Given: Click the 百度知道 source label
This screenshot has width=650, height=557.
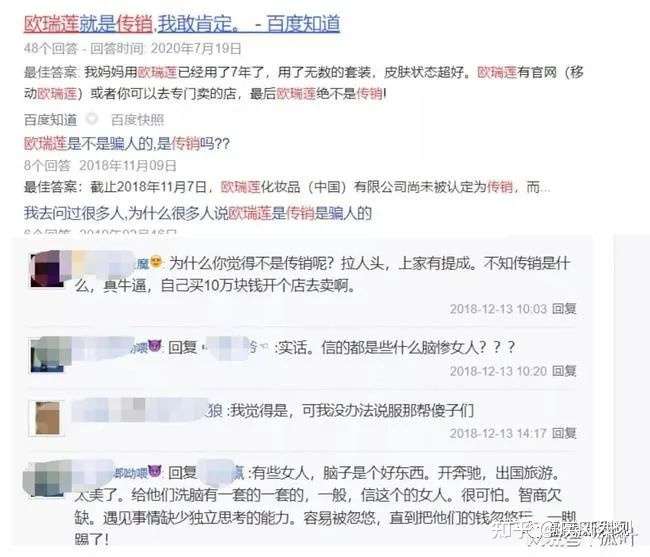Looking at the screenshot, I should (51, 120).
